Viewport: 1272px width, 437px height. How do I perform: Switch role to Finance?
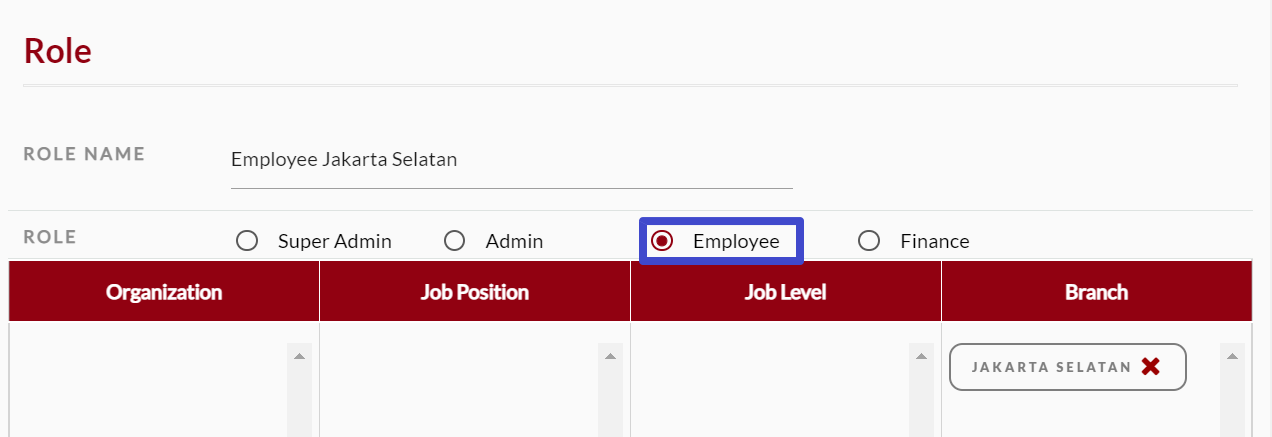tap(869, 241)
